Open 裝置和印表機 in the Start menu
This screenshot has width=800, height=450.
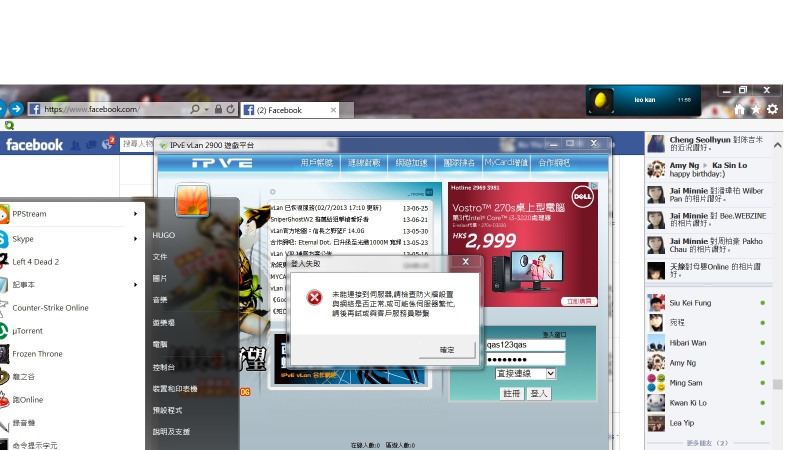[x=174, y=389]
